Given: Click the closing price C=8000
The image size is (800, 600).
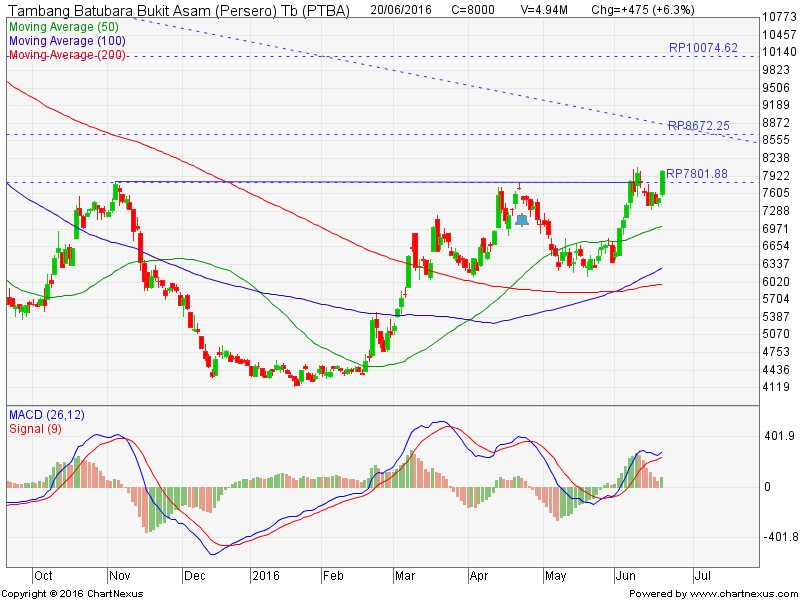Looking at the screenshot, I should coord(473,10).
